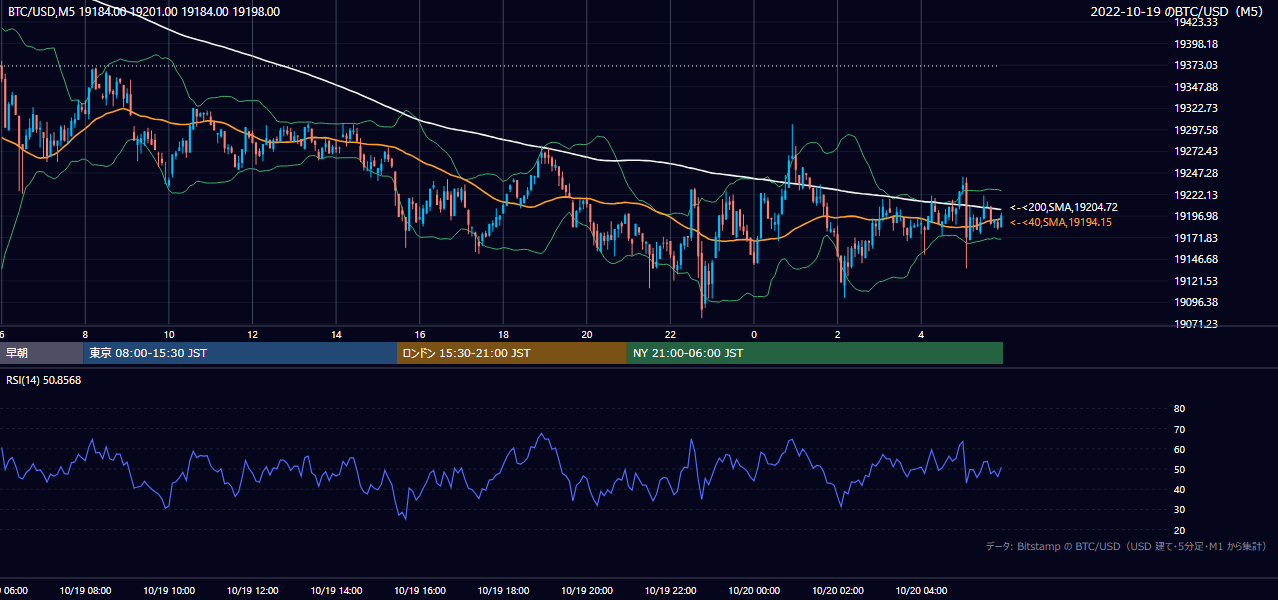Click price axis value 19096.38
The image size is (1278, 600).
tap(1195, 302)
